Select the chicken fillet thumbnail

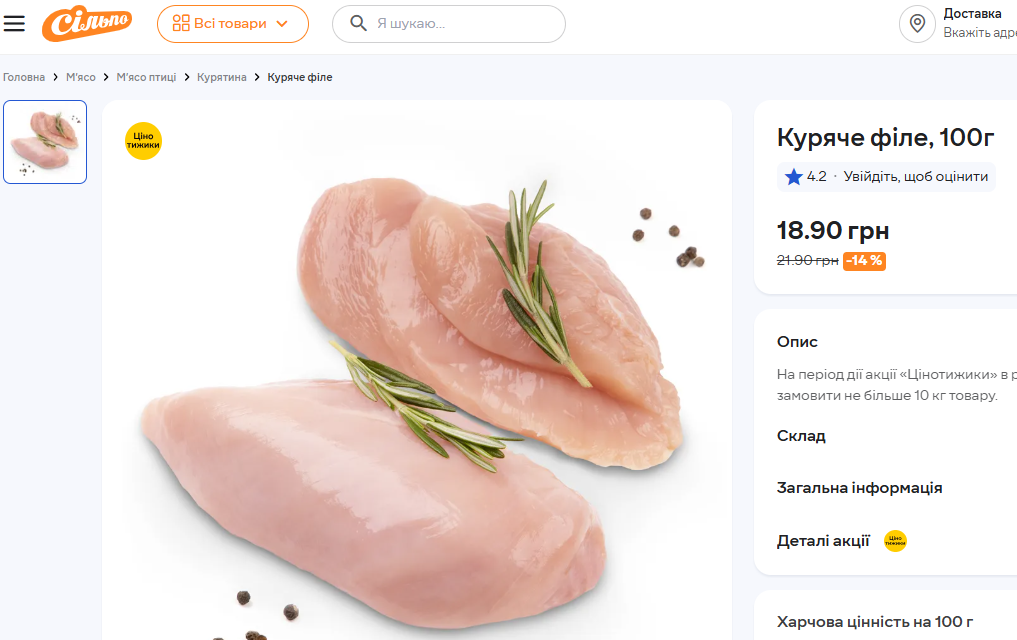(x=45, y=142)
